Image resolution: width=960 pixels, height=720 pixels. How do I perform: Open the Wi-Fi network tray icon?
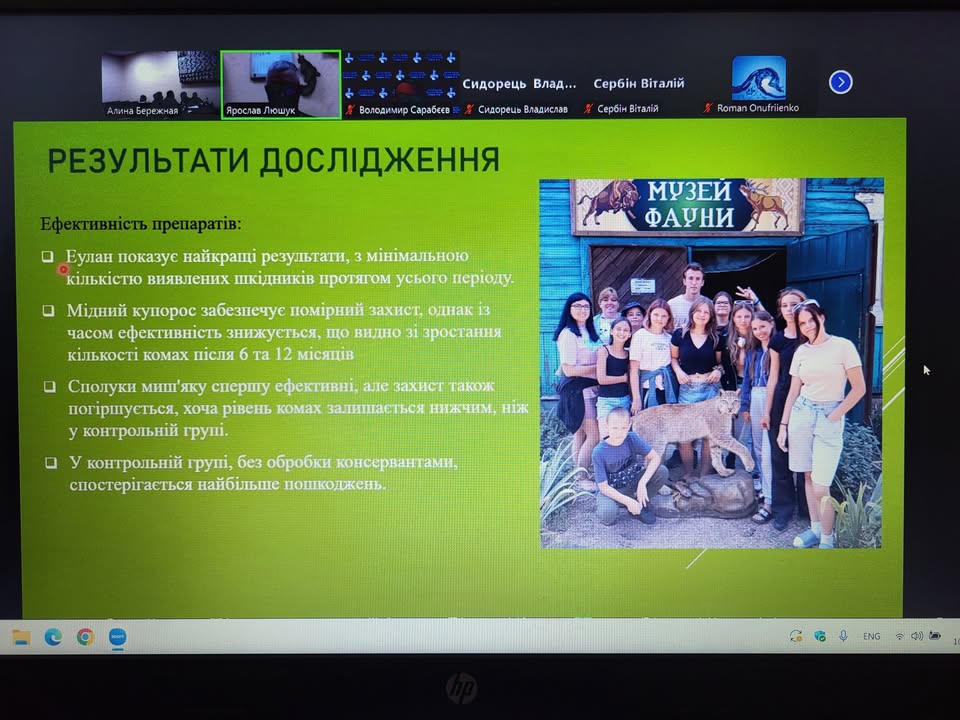[899, 637]
